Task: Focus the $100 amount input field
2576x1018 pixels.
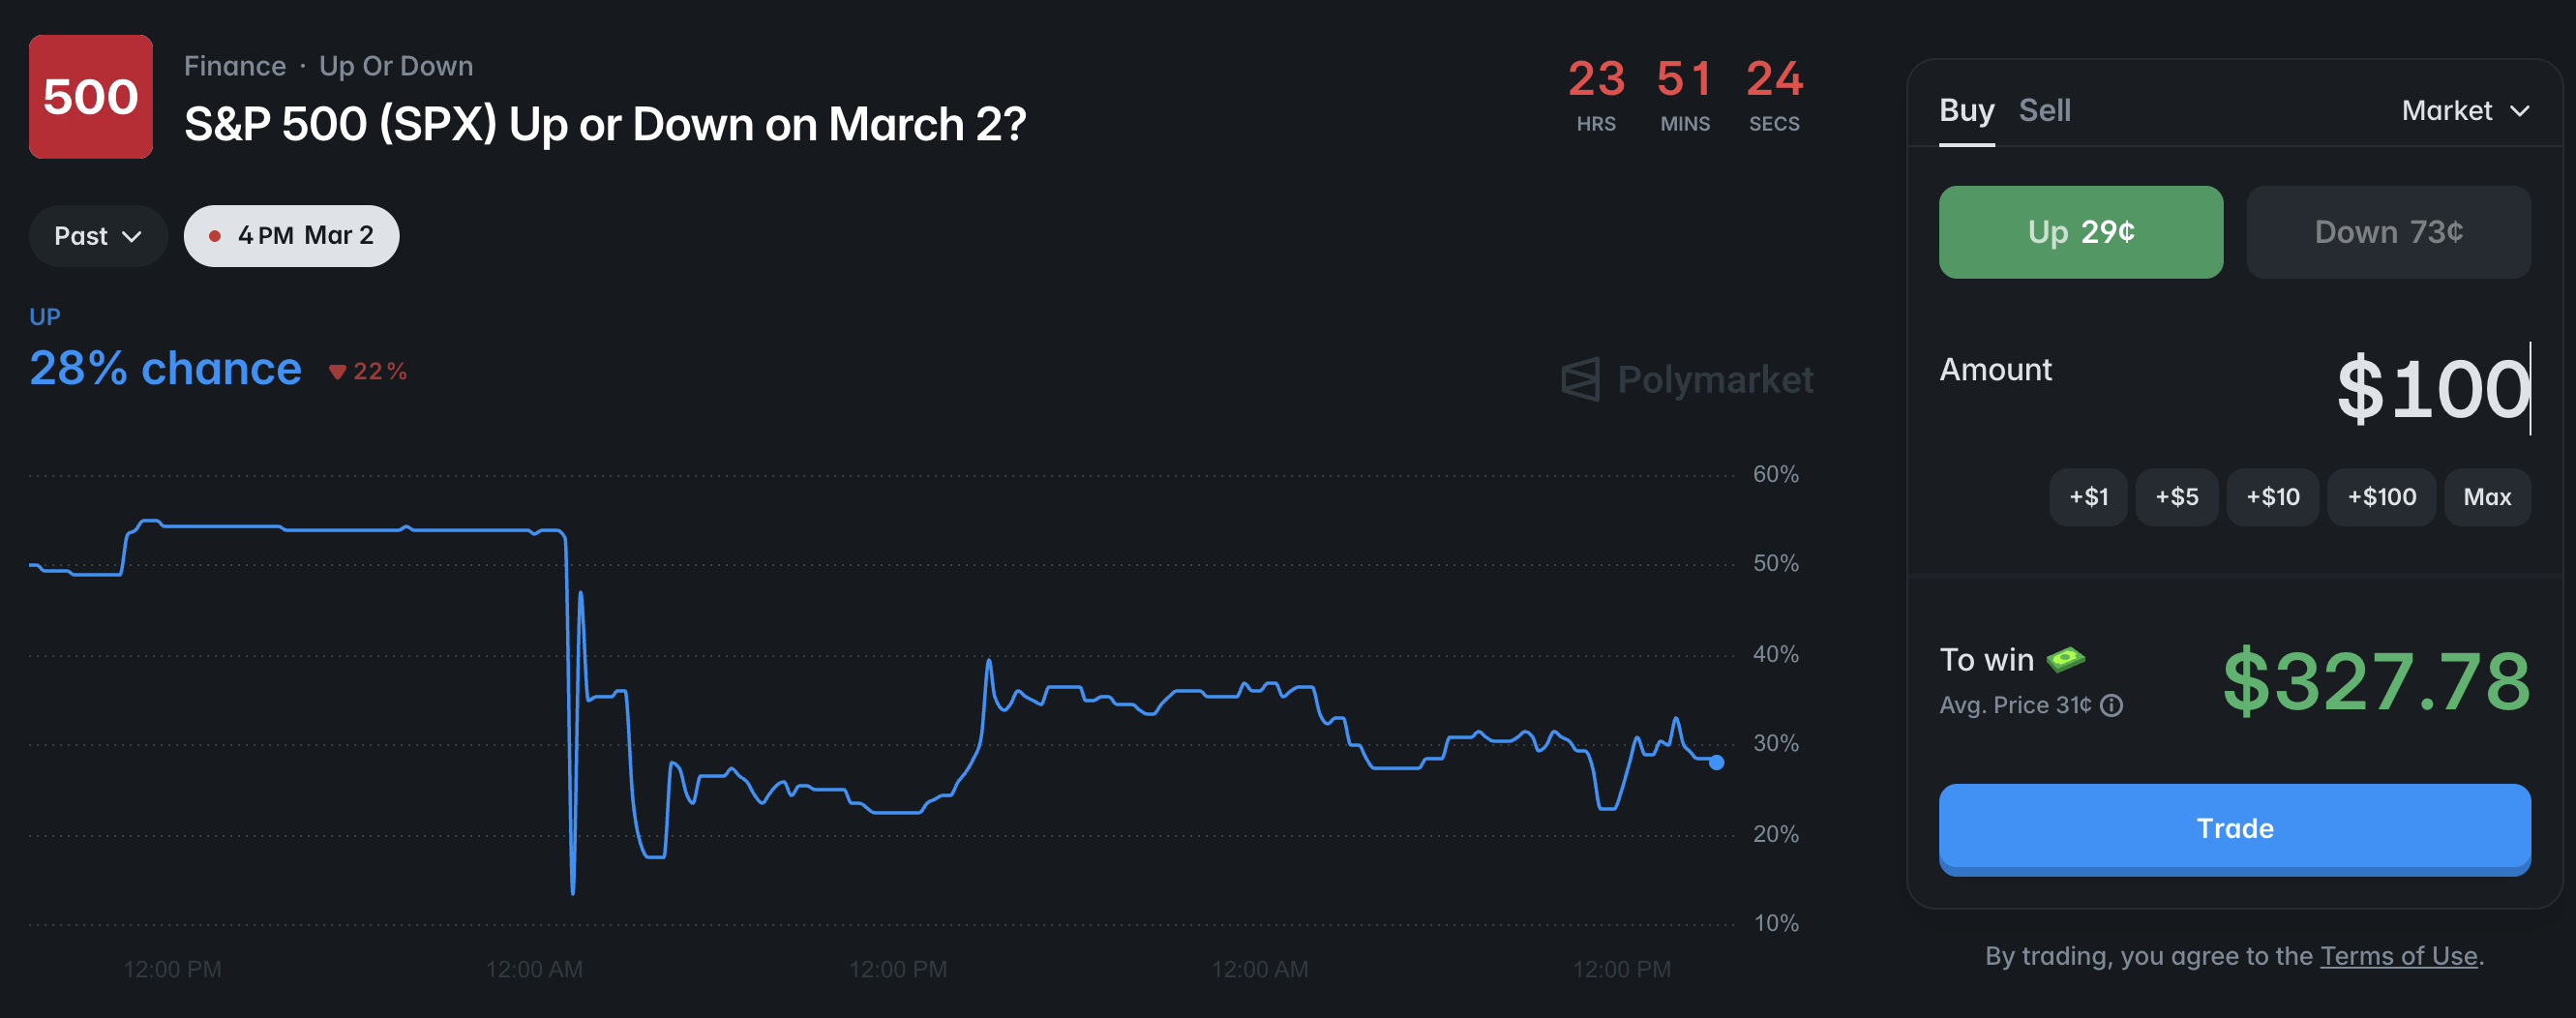Action: point(2433,389)
